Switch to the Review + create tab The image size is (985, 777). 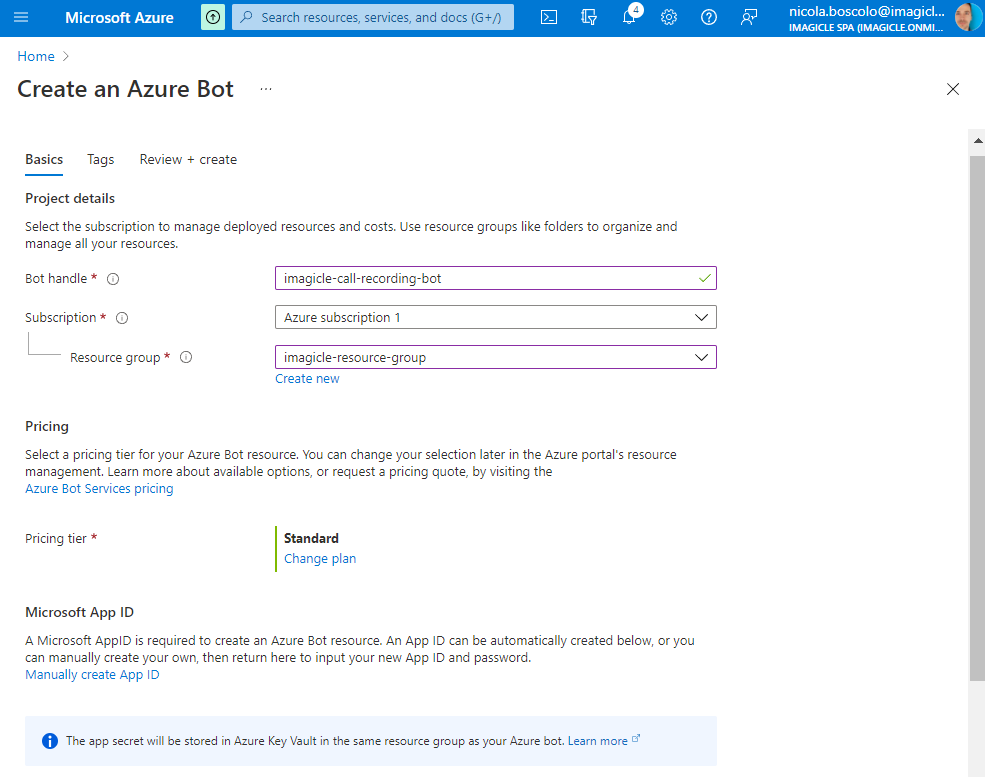188,159
